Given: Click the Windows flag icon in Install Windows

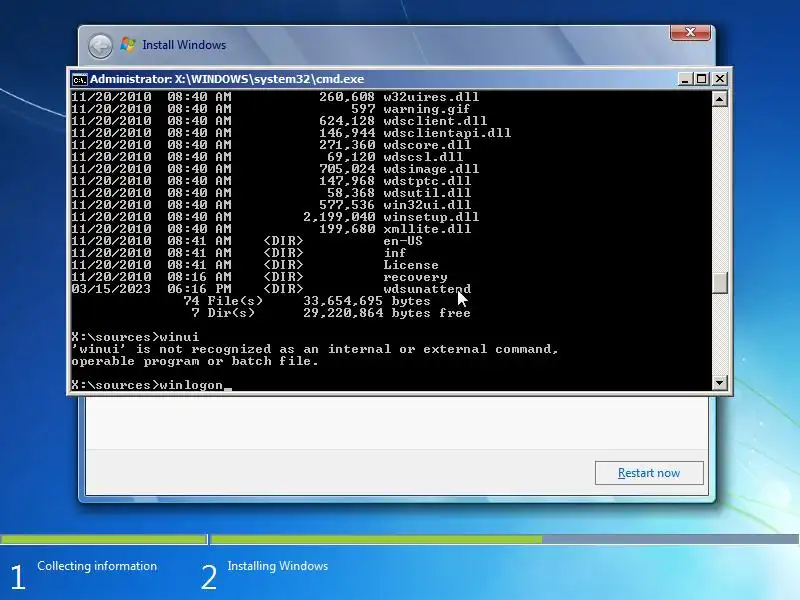Looking at the screenshot, I should (128, 45).
